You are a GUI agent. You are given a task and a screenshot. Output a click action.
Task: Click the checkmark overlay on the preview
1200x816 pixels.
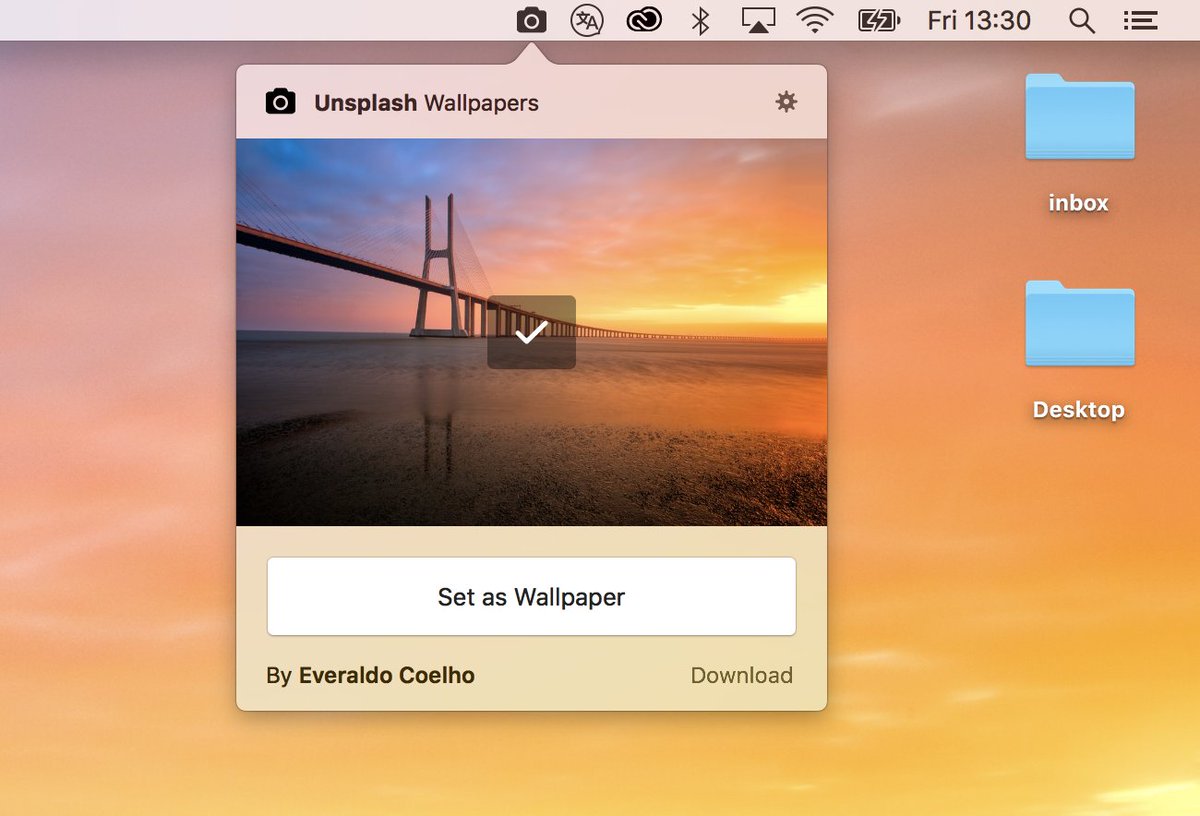coord(531,332)
